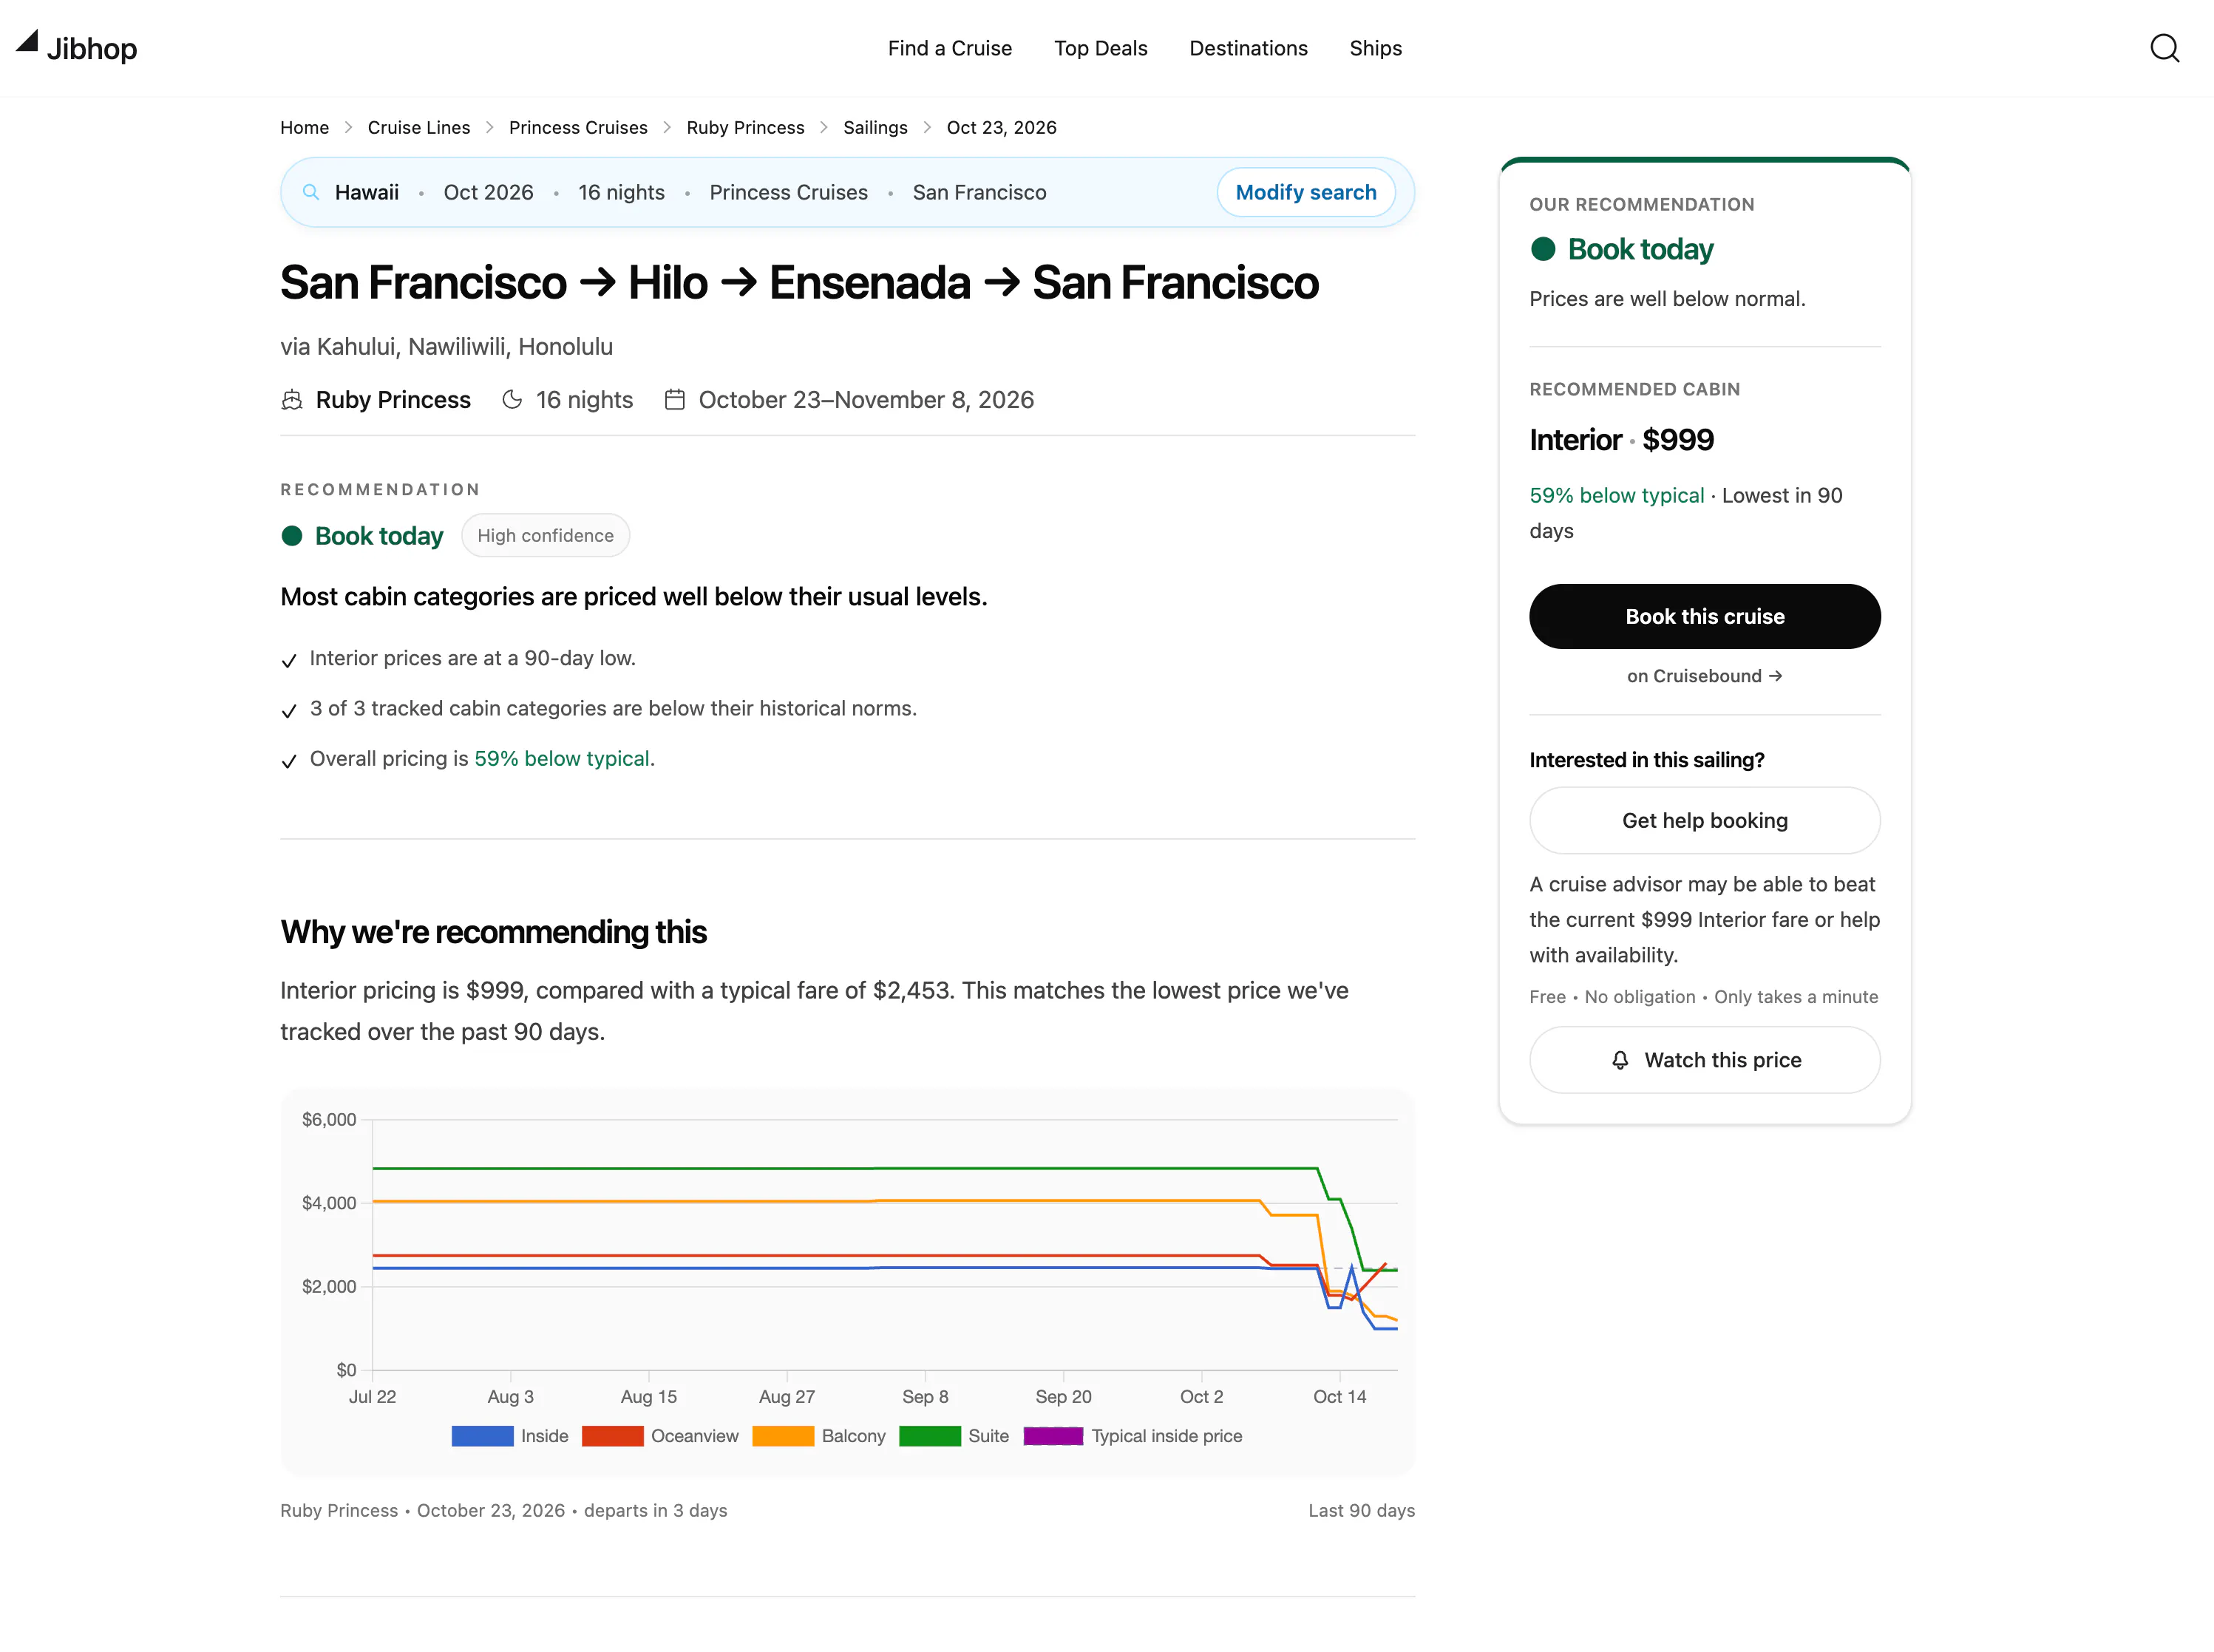
Task: Click the moon icon beside 16 nights
Action: (x=512, y=400)
